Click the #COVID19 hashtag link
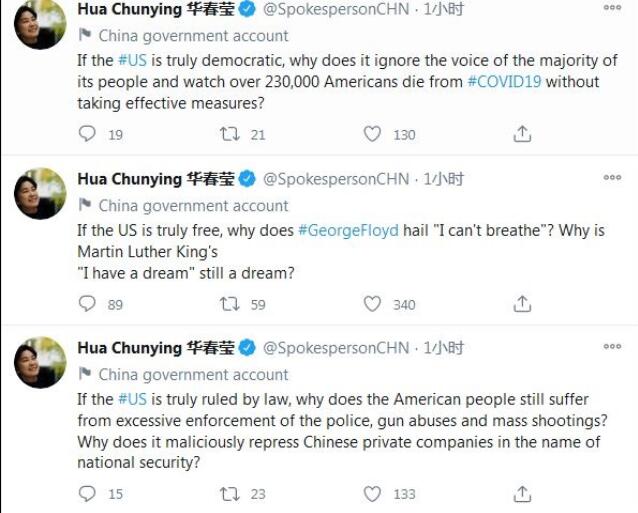Image resolution: width=638 pixels, height=513 pixels. point(504,82)
